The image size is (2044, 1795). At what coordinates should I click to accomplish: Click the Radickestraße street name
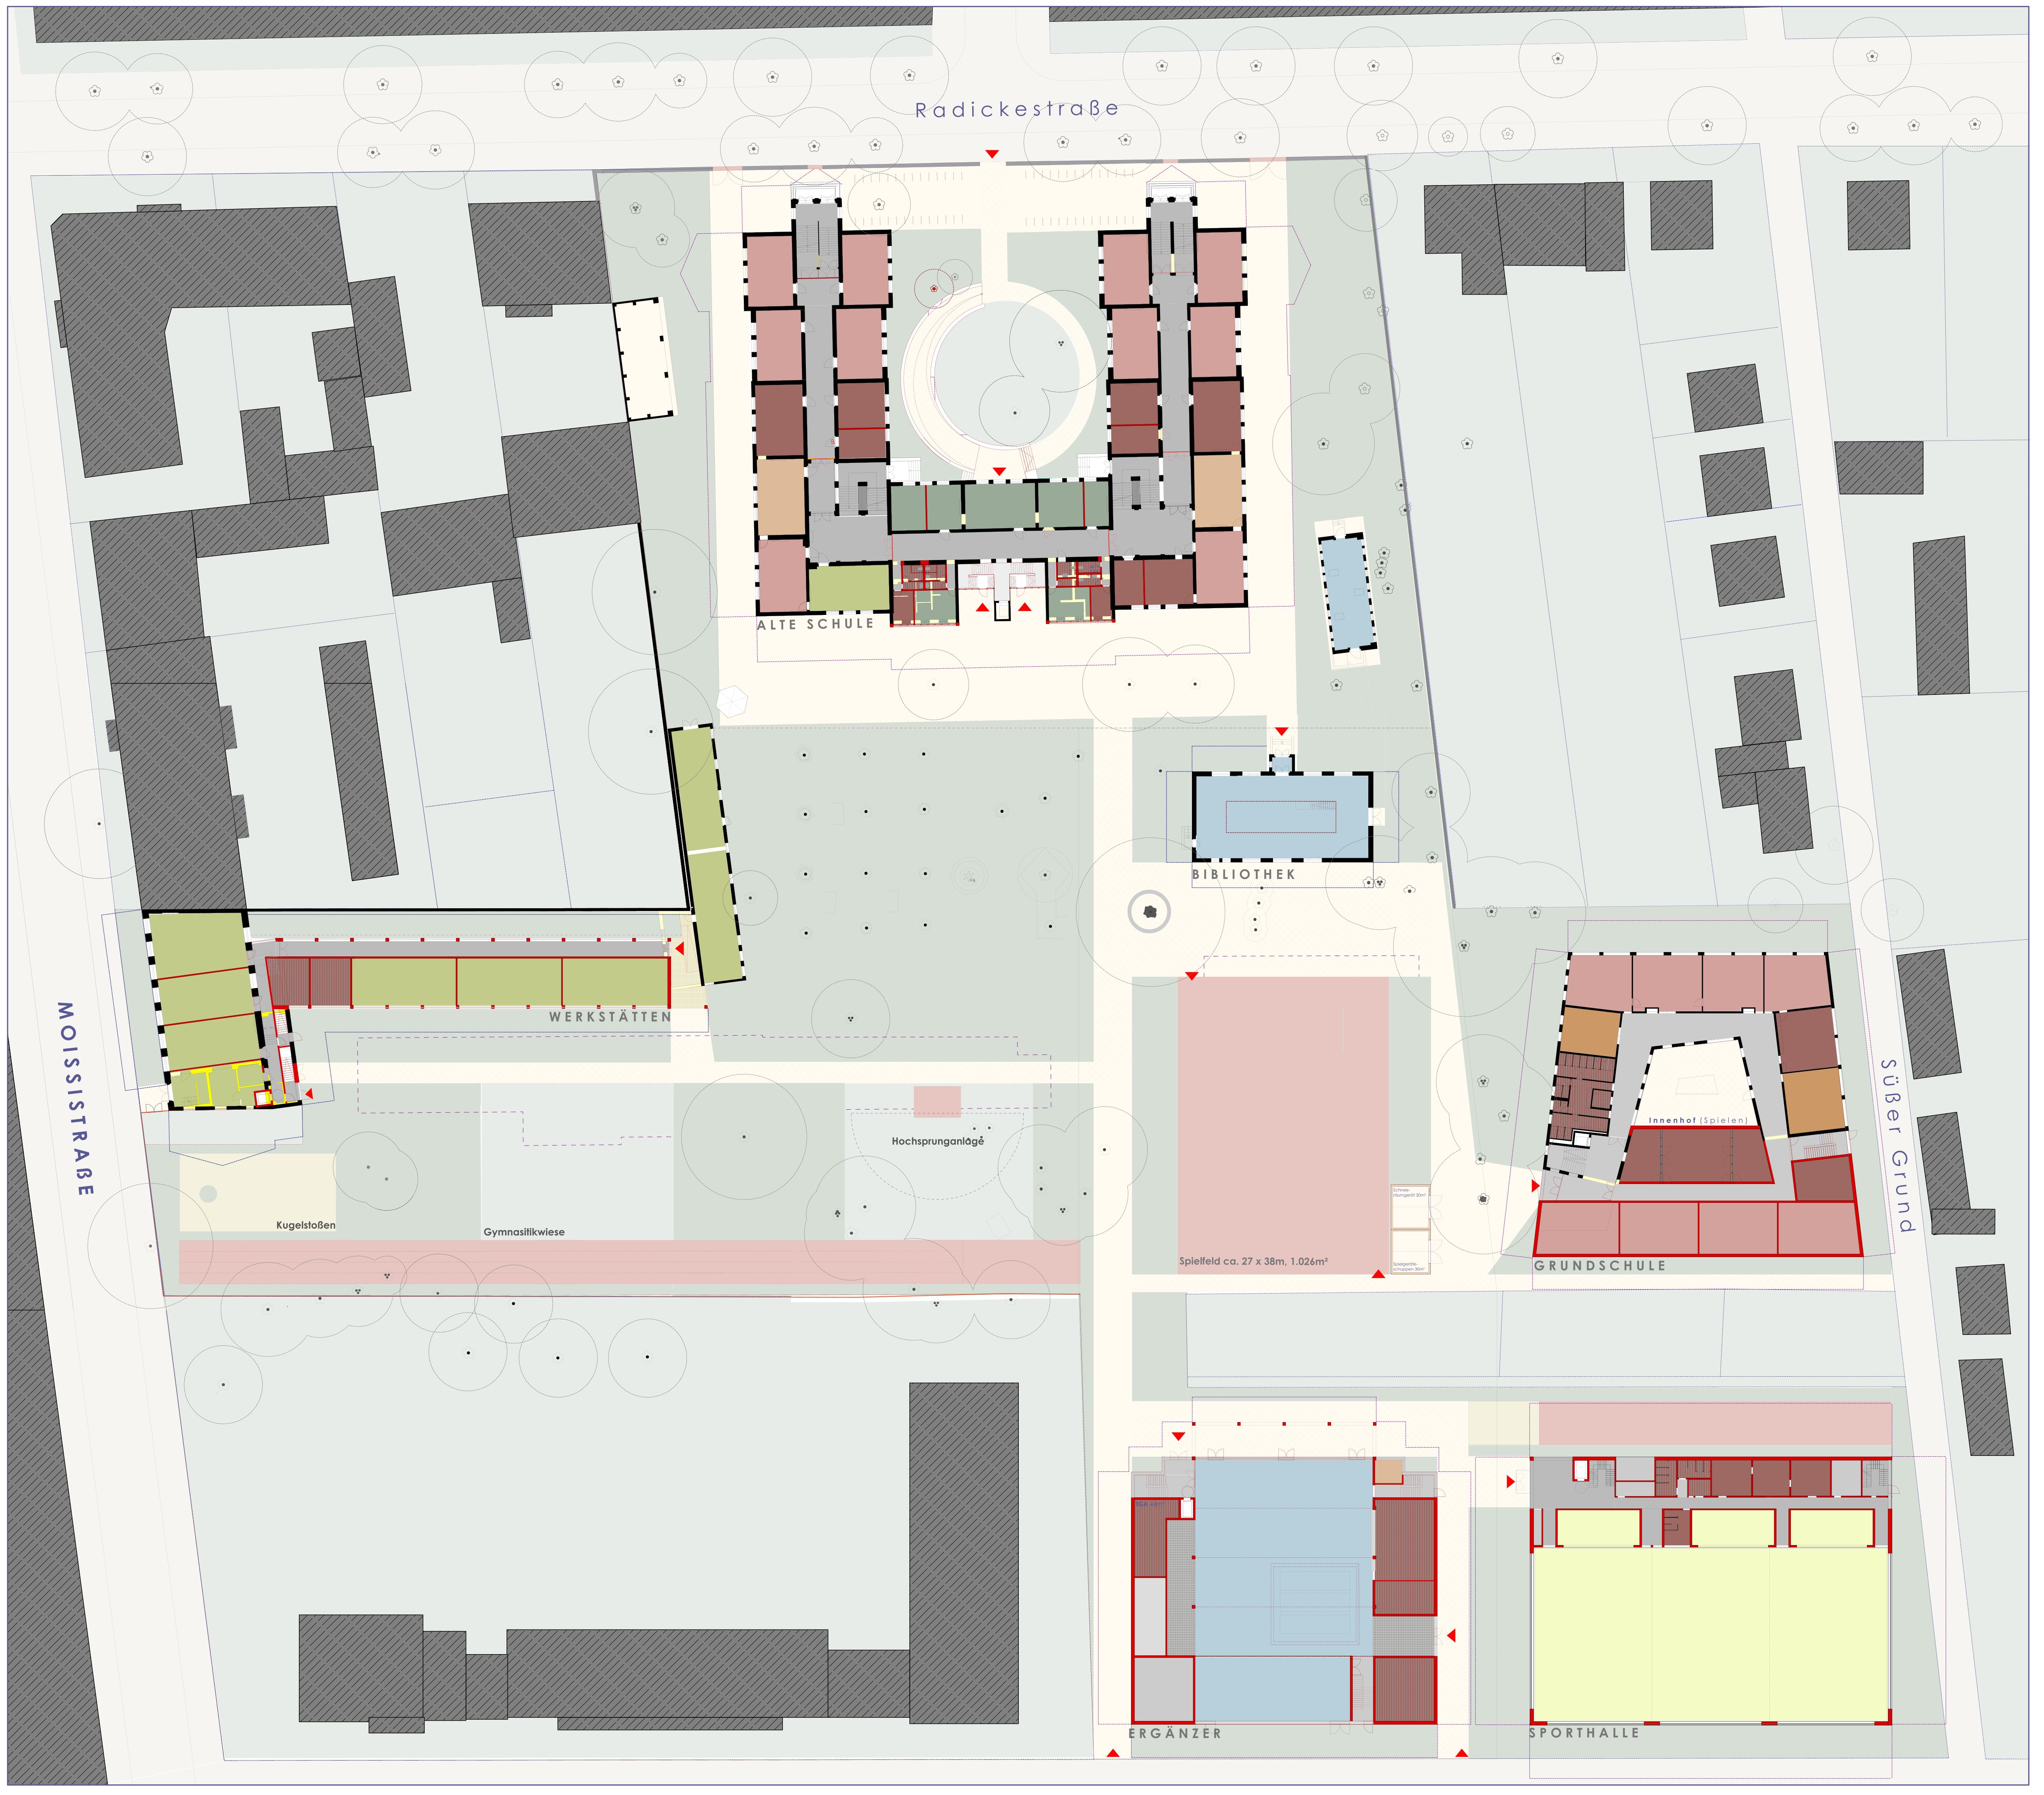1016,109
